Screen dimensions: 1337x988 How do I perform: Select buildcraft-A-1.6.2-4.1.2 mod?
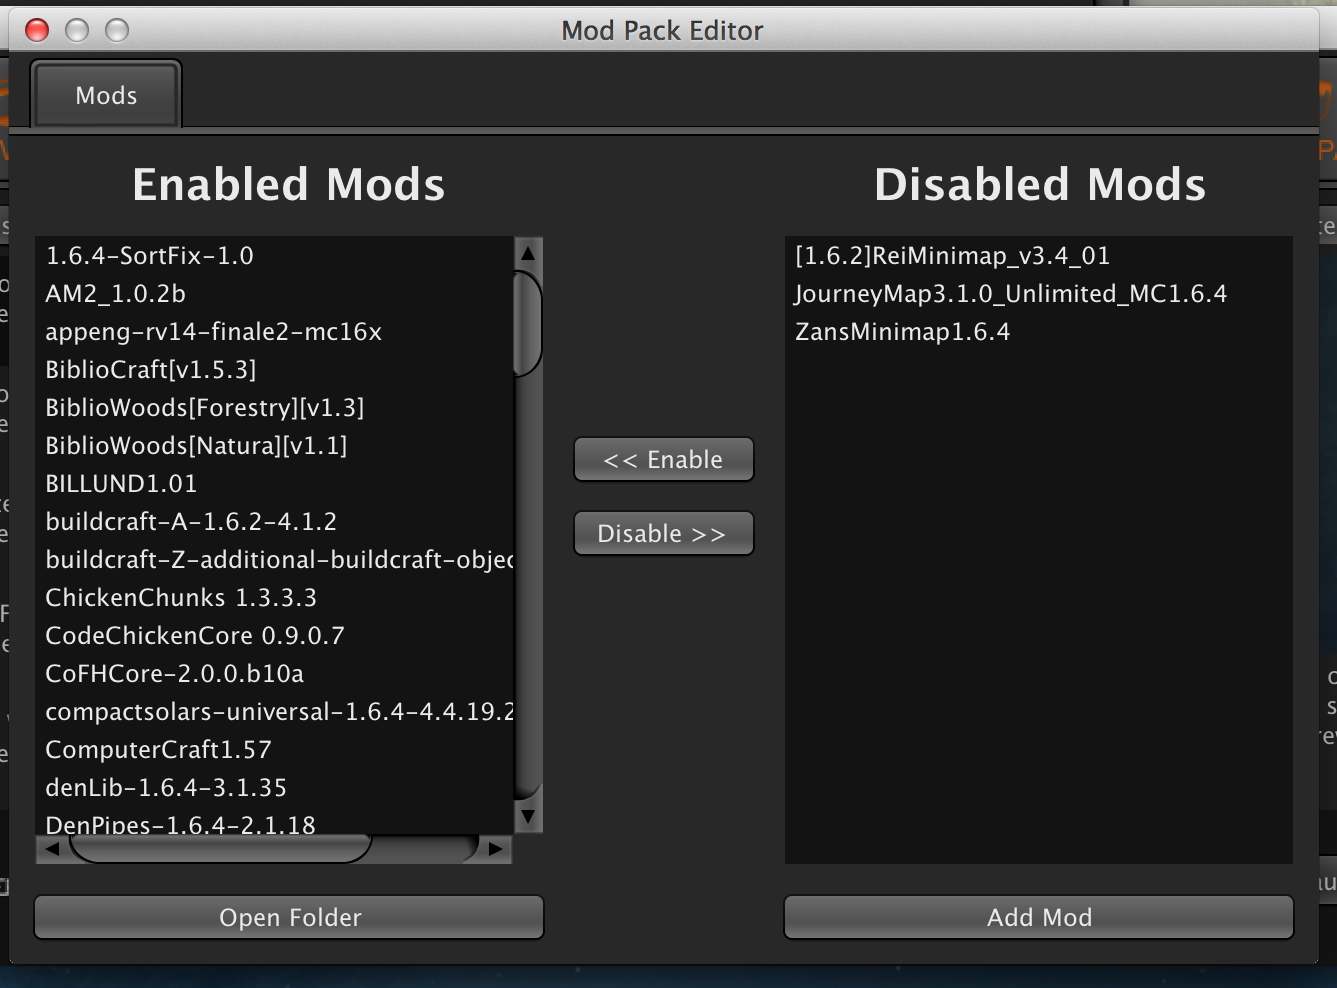pos(275,522)
